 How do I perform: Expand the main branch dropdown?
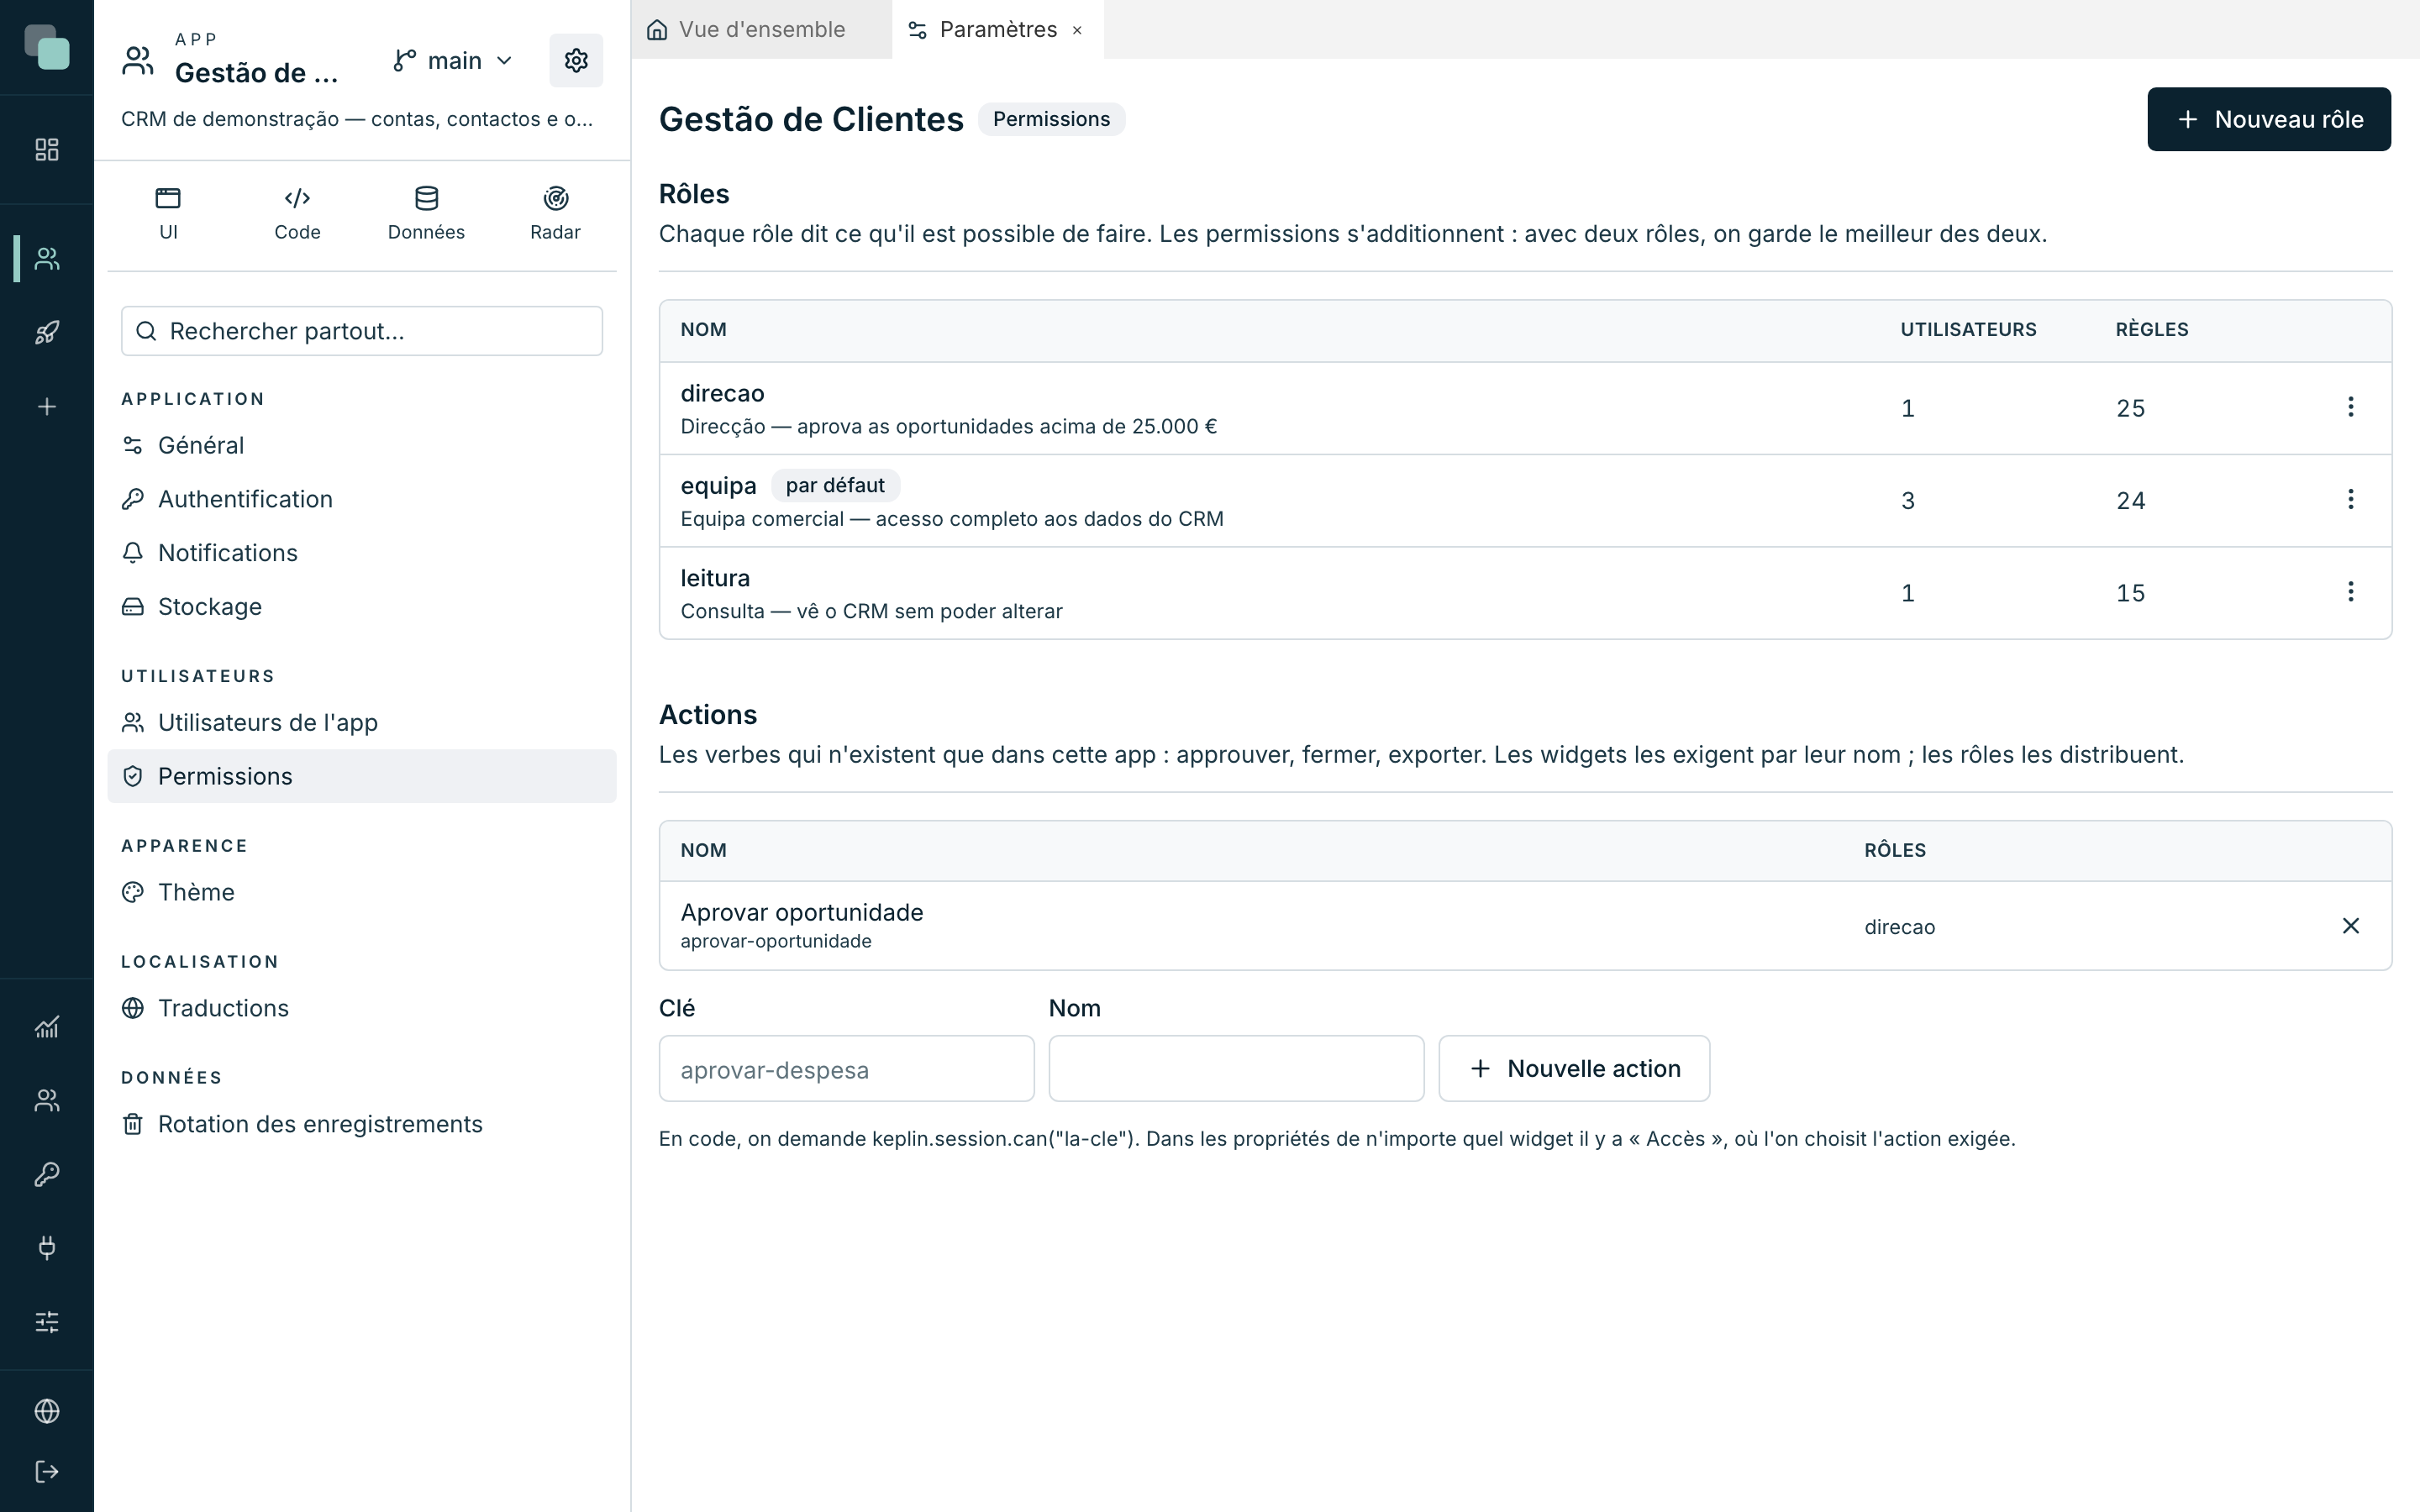(x=453, y=61)
